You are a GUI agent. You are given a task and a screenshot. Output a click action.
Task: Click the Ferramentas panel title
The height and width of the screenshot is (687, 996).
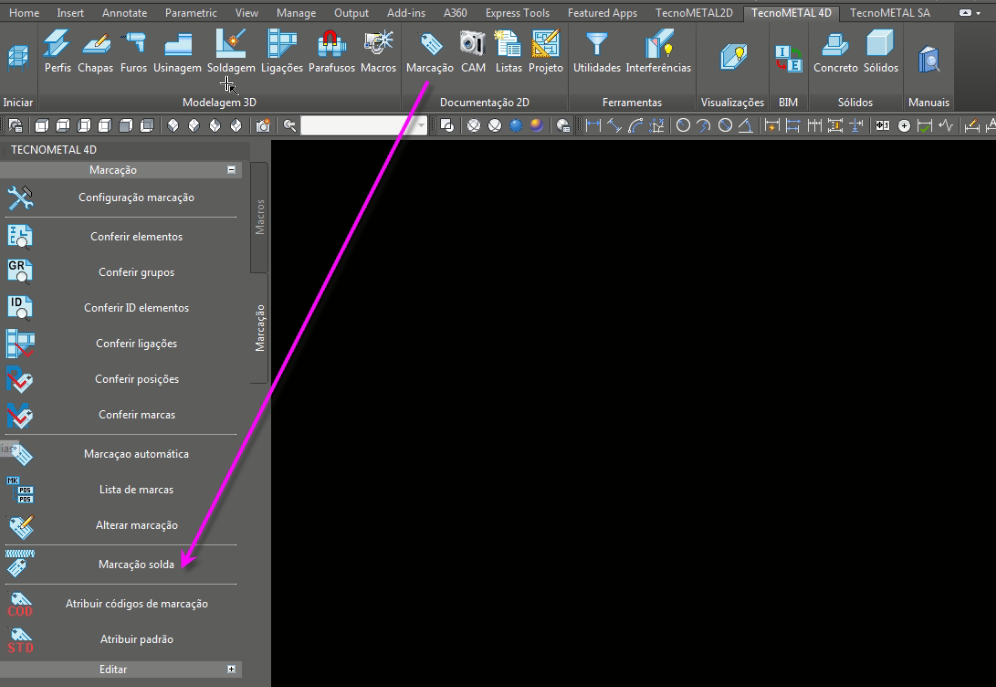tap(631, 102)
